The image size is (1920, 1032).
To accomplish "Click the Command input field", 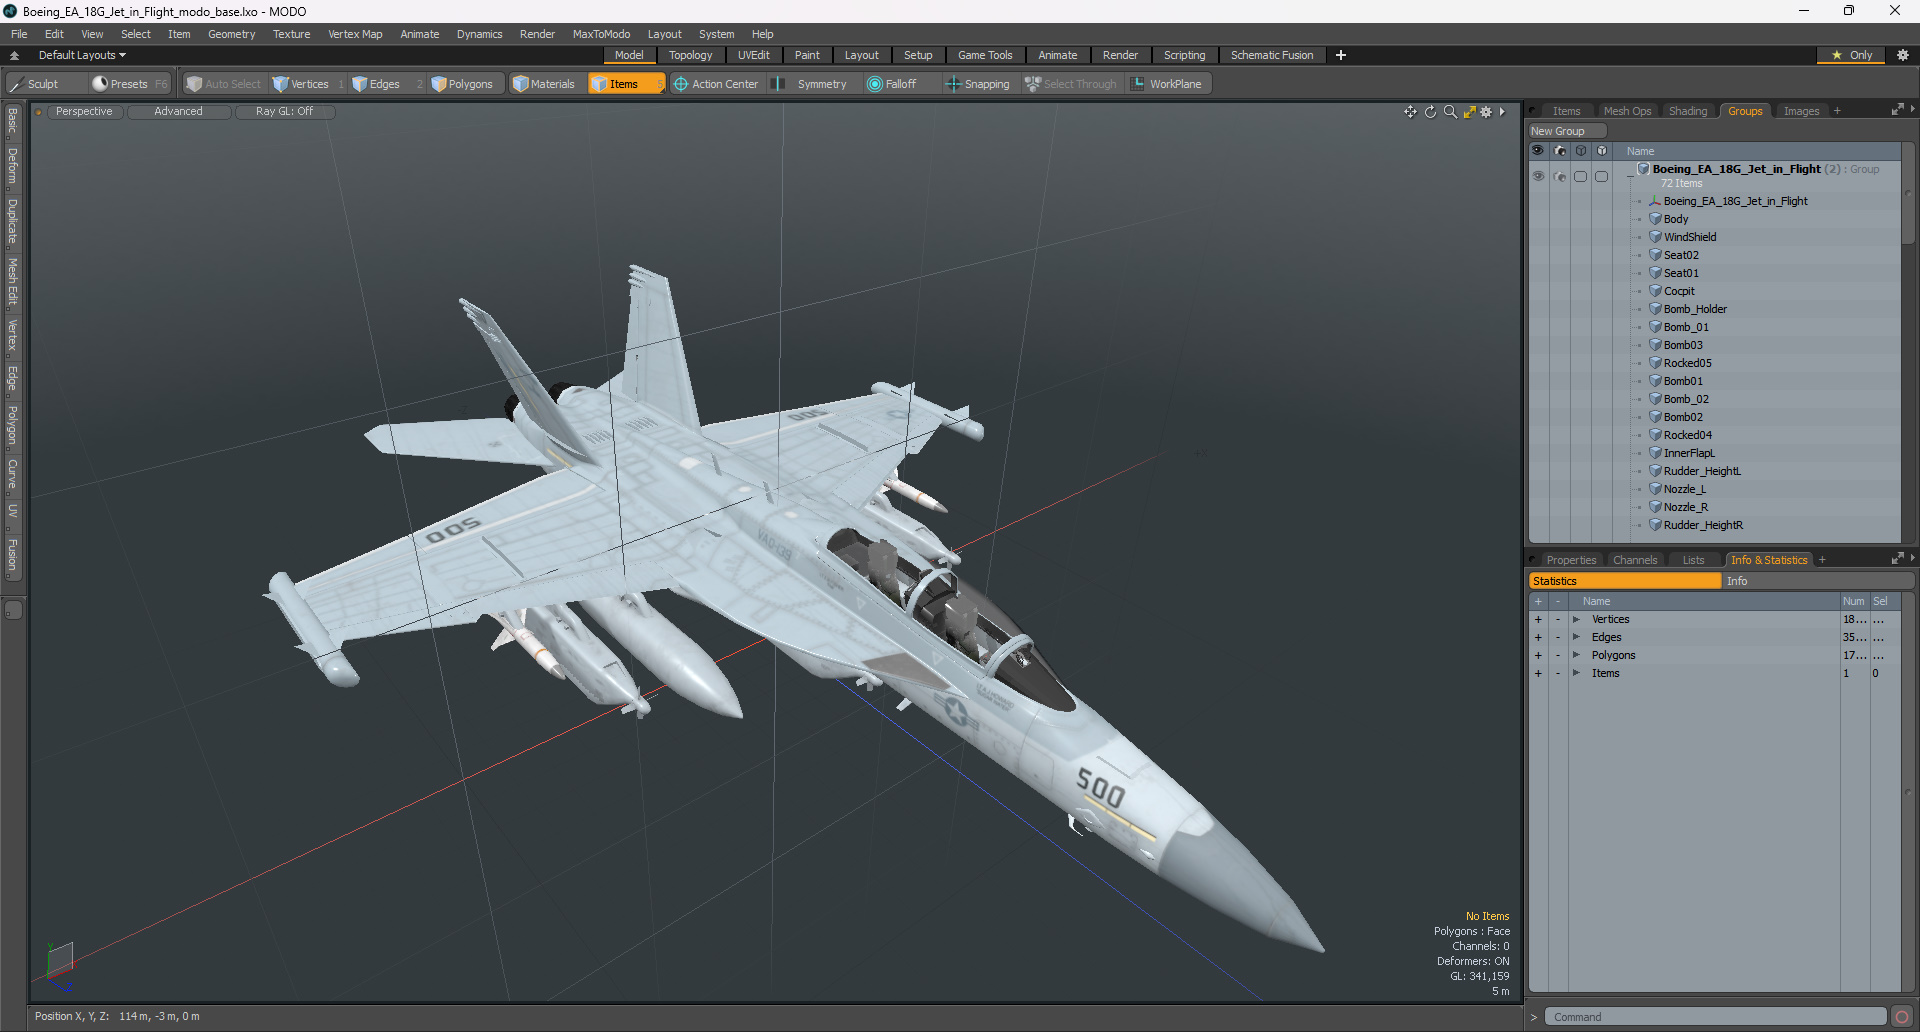I will [x=1715, y=1017].
